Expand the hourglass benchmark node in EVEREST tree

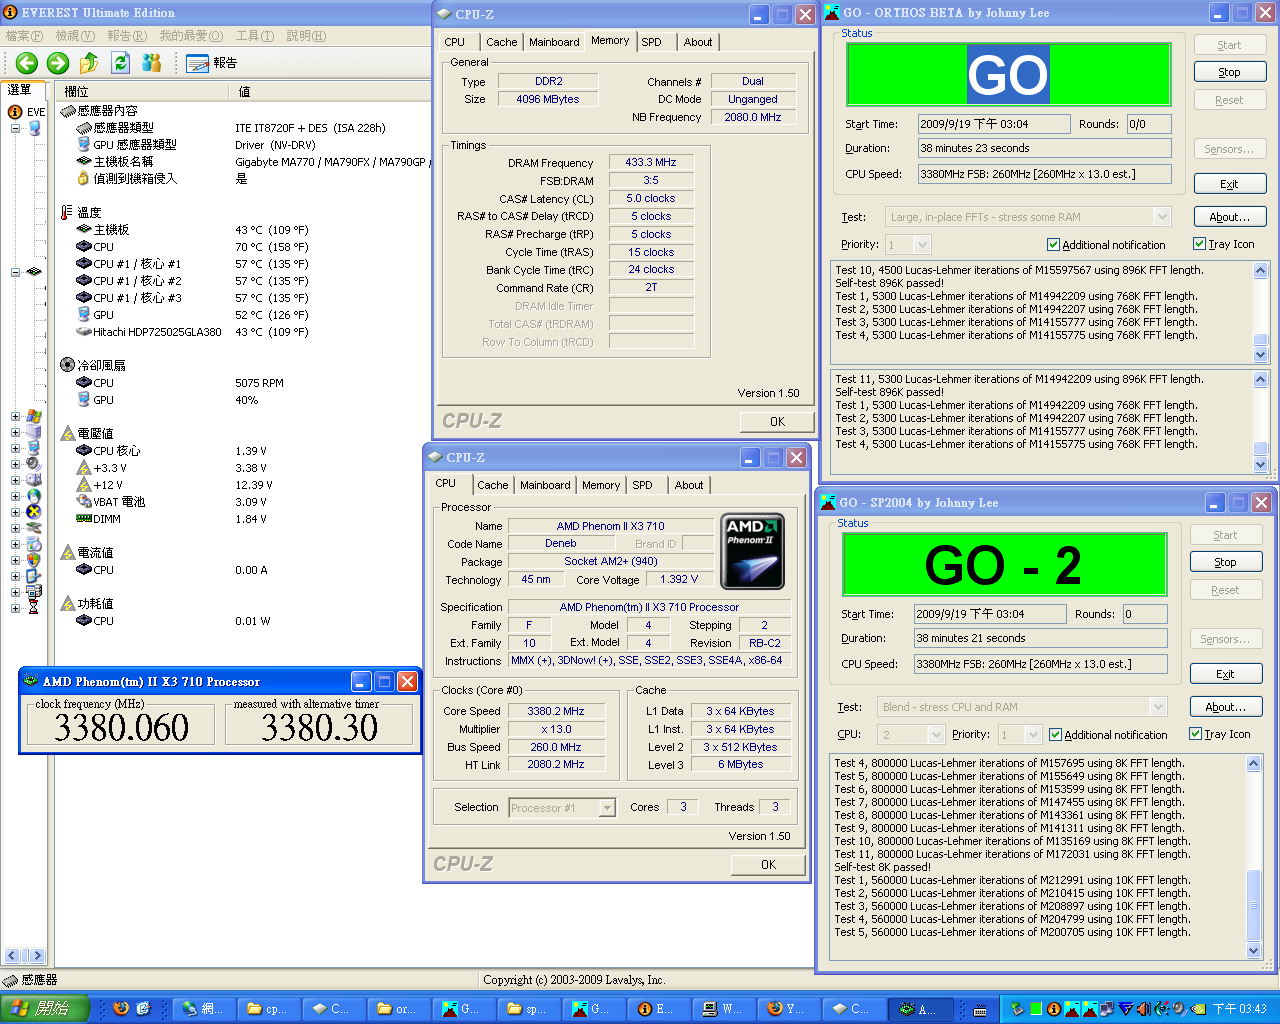point(15,608)
